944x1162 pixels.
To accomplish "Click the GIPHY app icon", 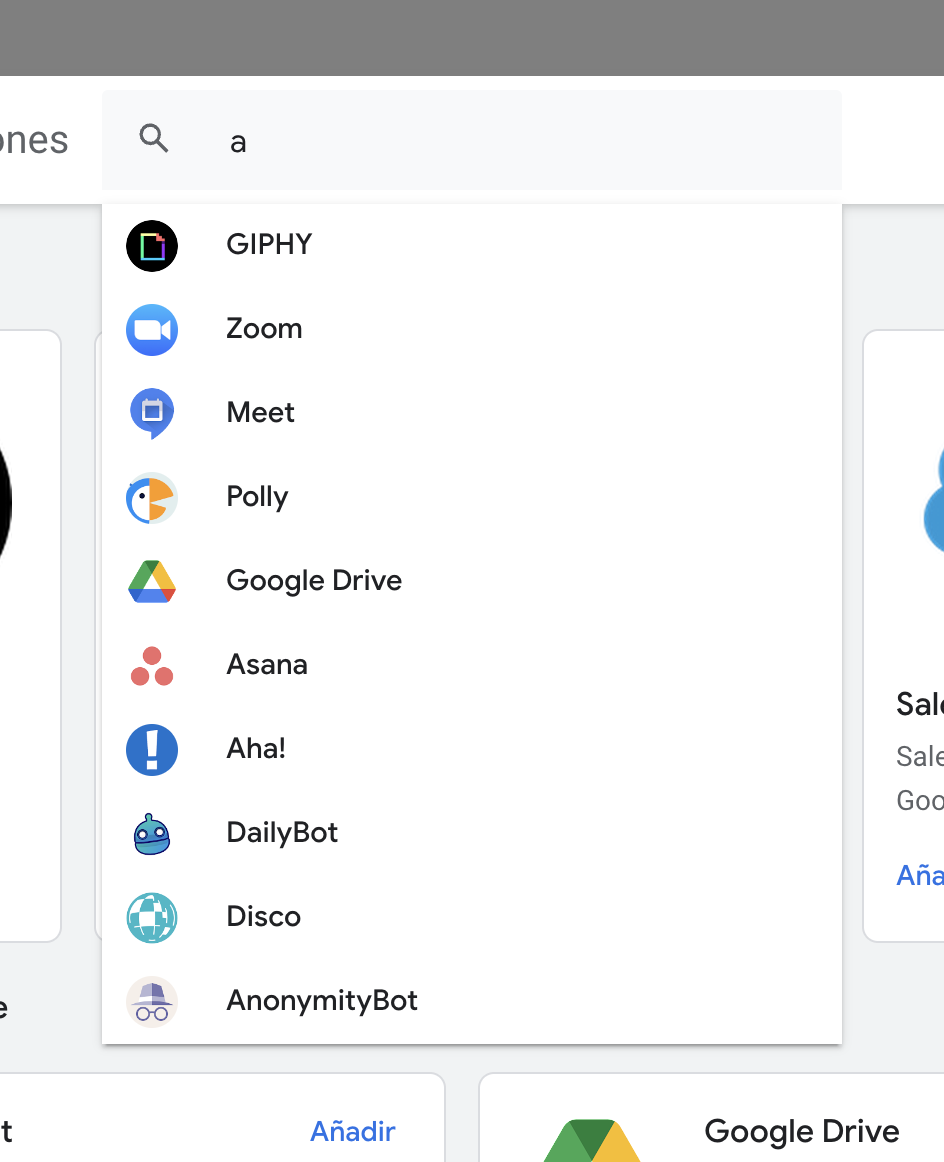I will [x=152, y=246].
